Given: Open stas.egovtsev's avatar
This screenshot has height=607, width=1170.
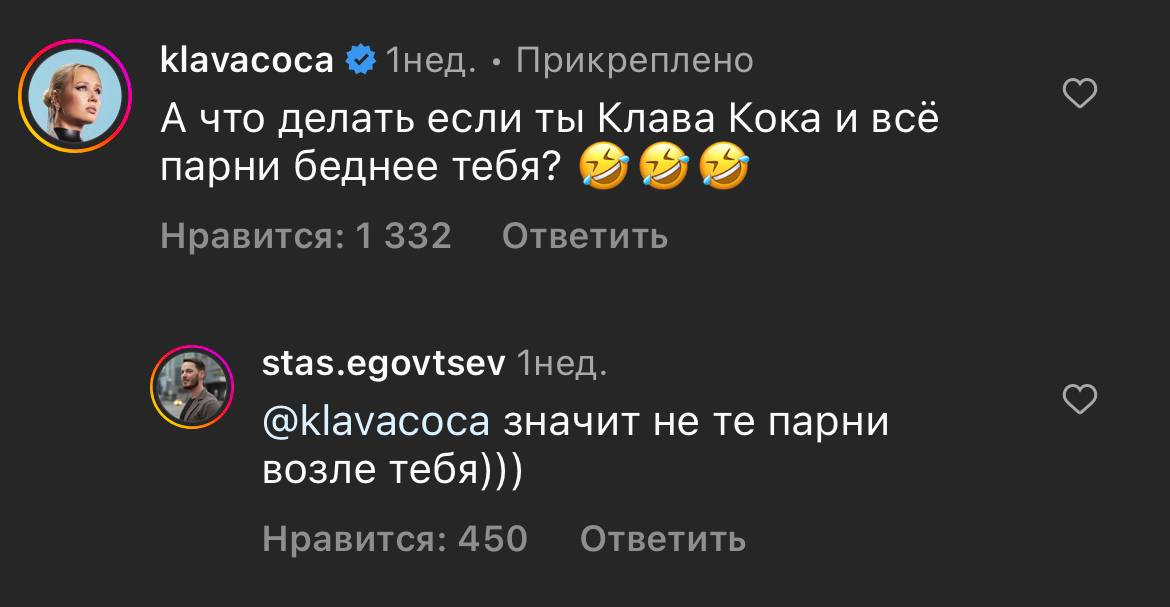Looking at the screenshot, I should tap(192, 386).
